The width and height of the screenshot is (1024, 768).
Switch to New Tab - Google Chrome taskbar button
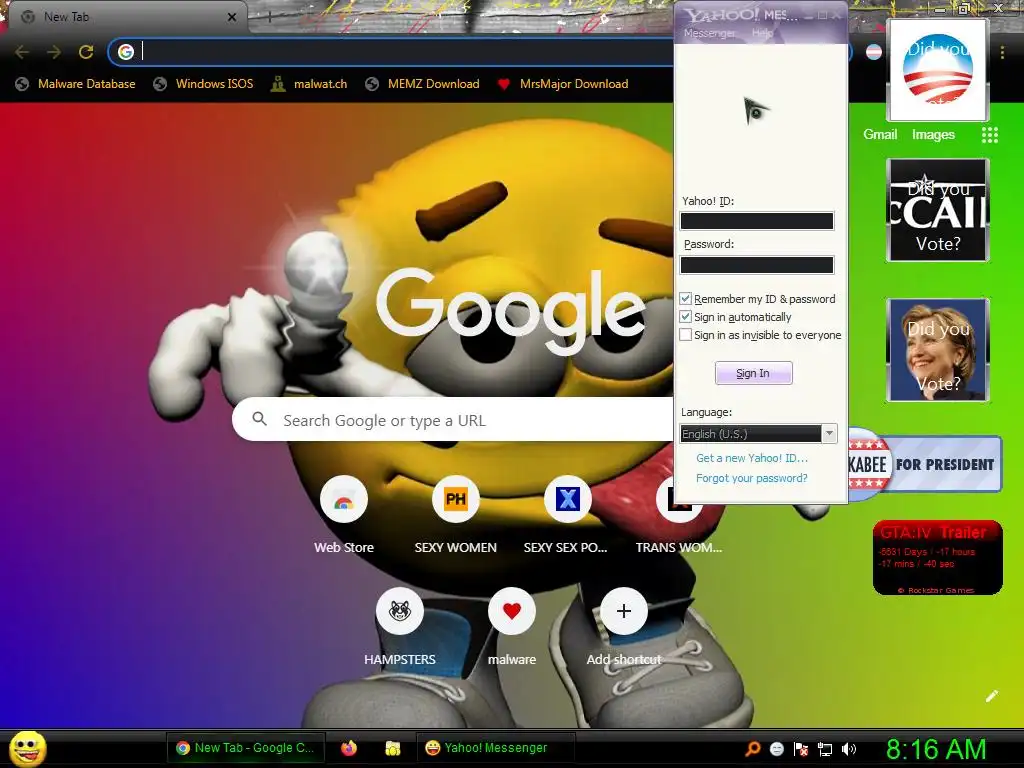[x=246, y=748]
